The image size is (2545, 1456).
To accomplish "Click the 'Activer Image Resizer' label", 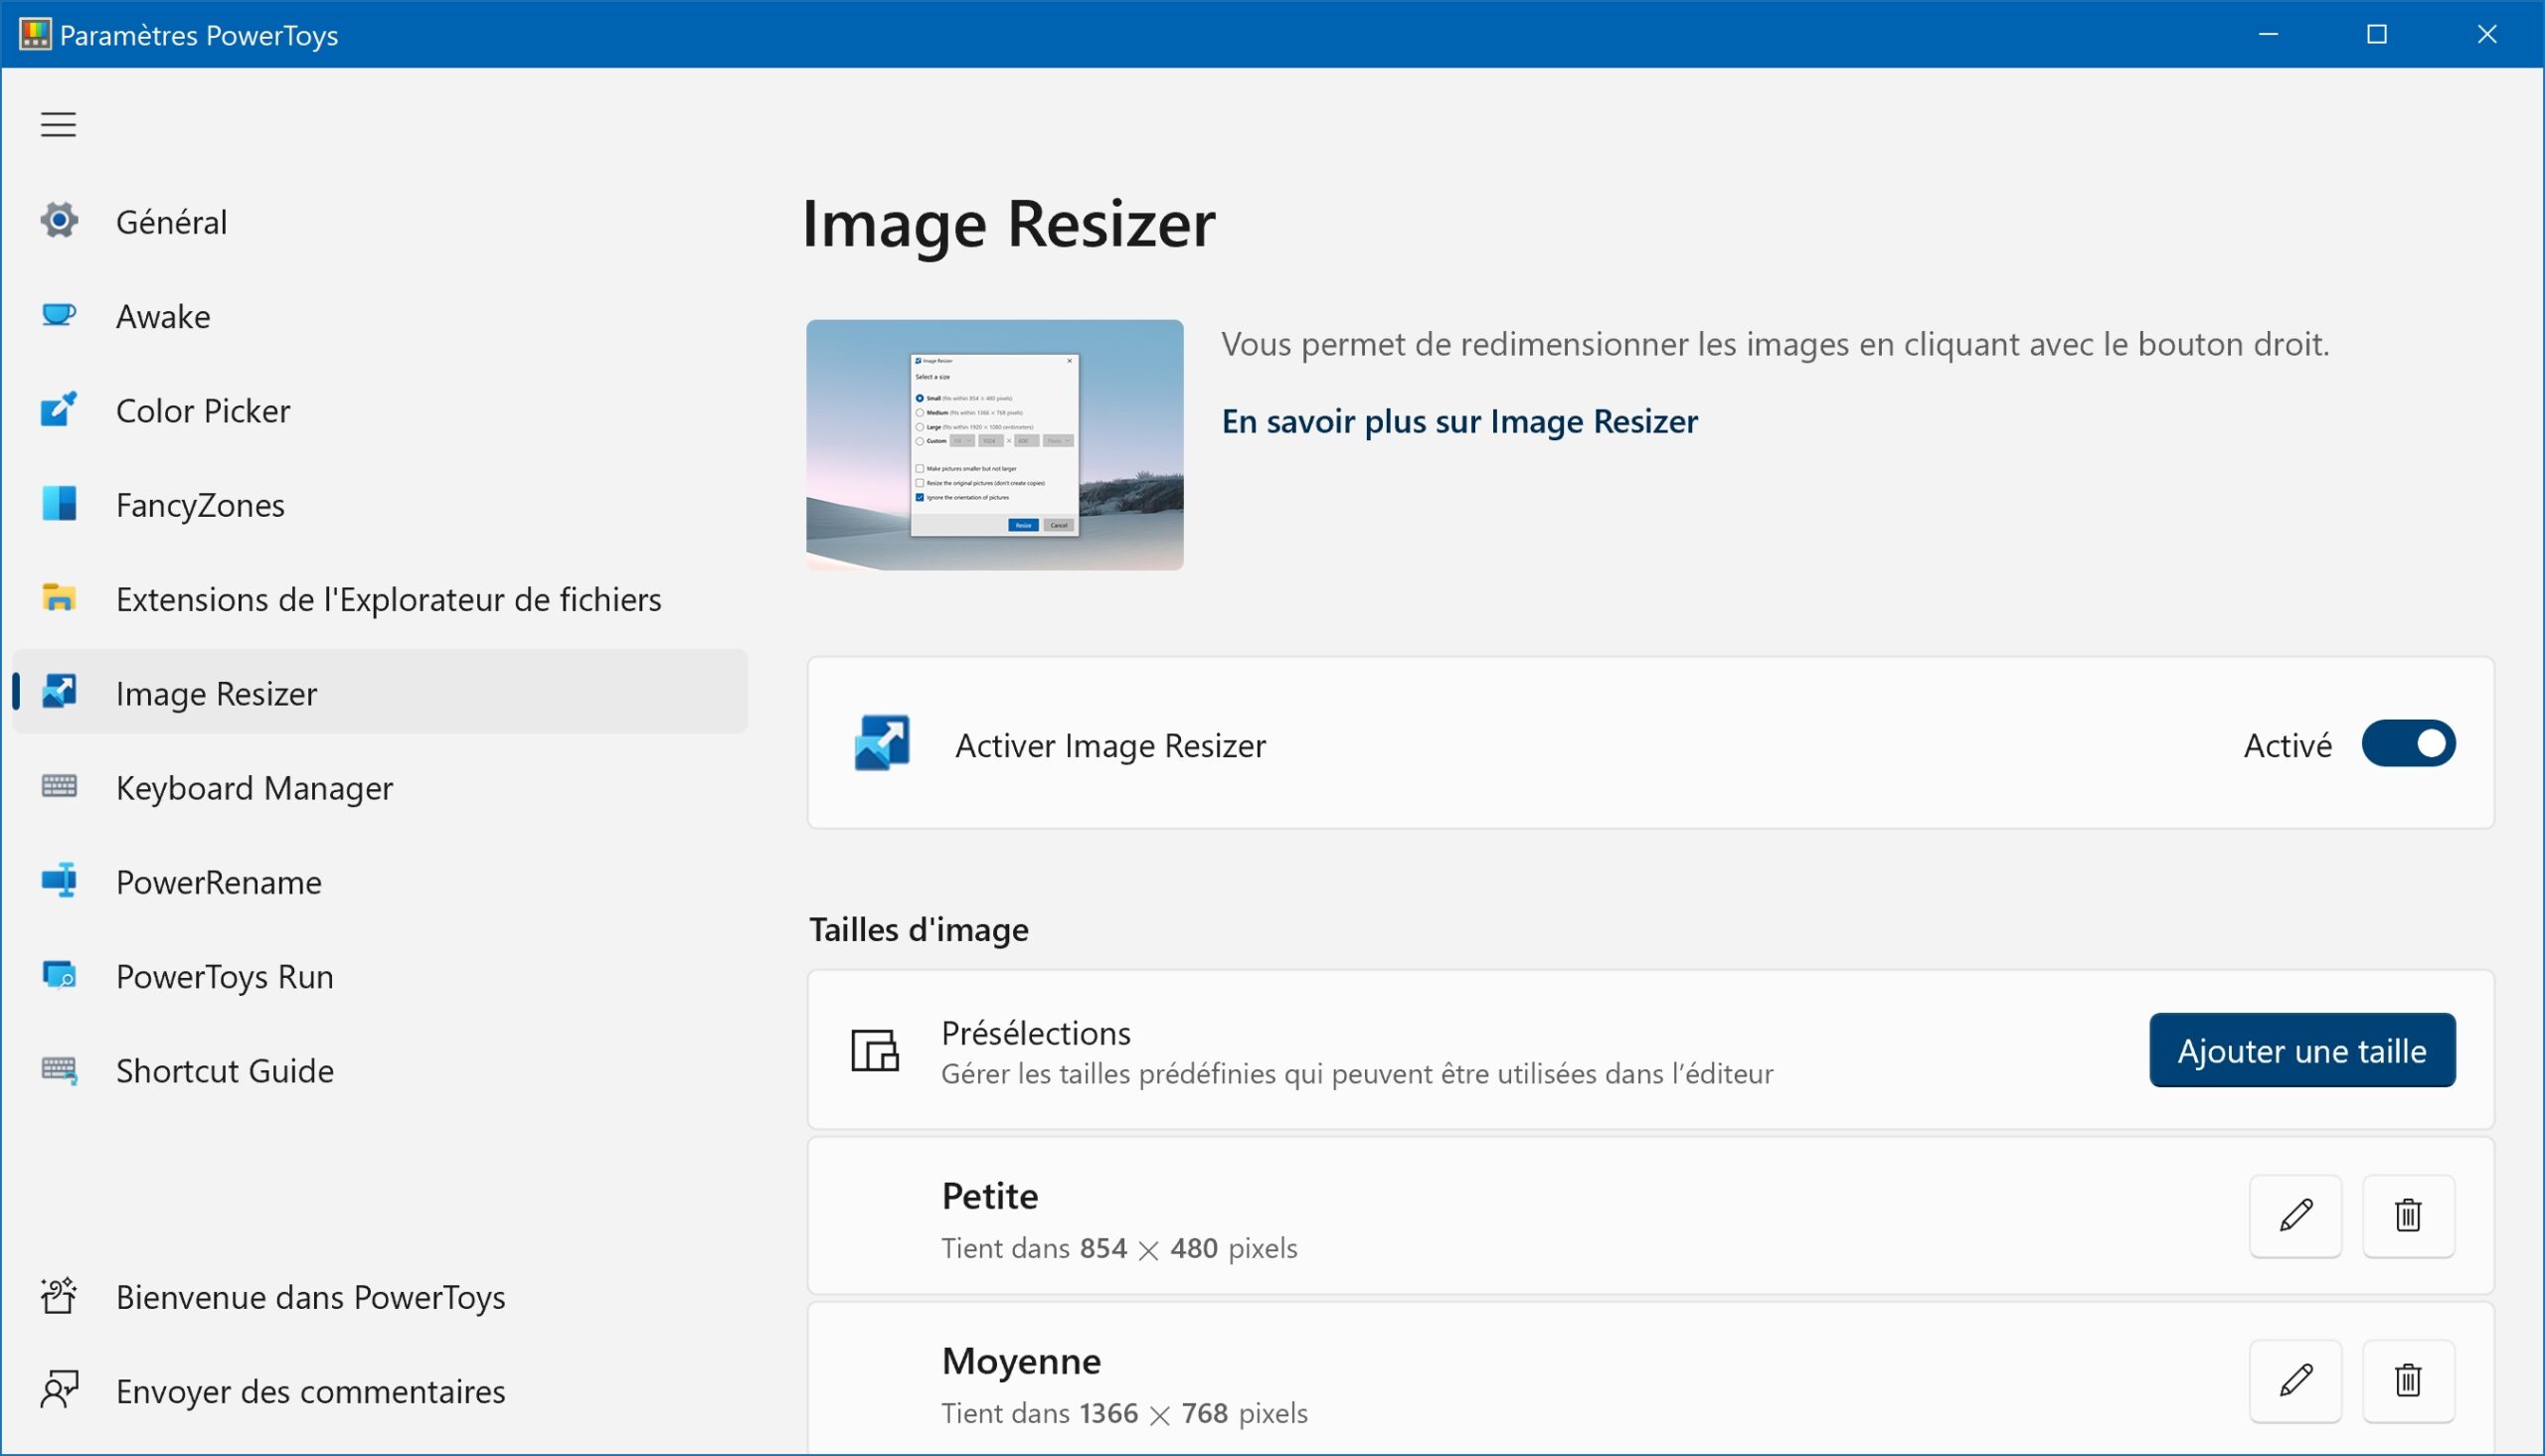I will (1110, 745).
